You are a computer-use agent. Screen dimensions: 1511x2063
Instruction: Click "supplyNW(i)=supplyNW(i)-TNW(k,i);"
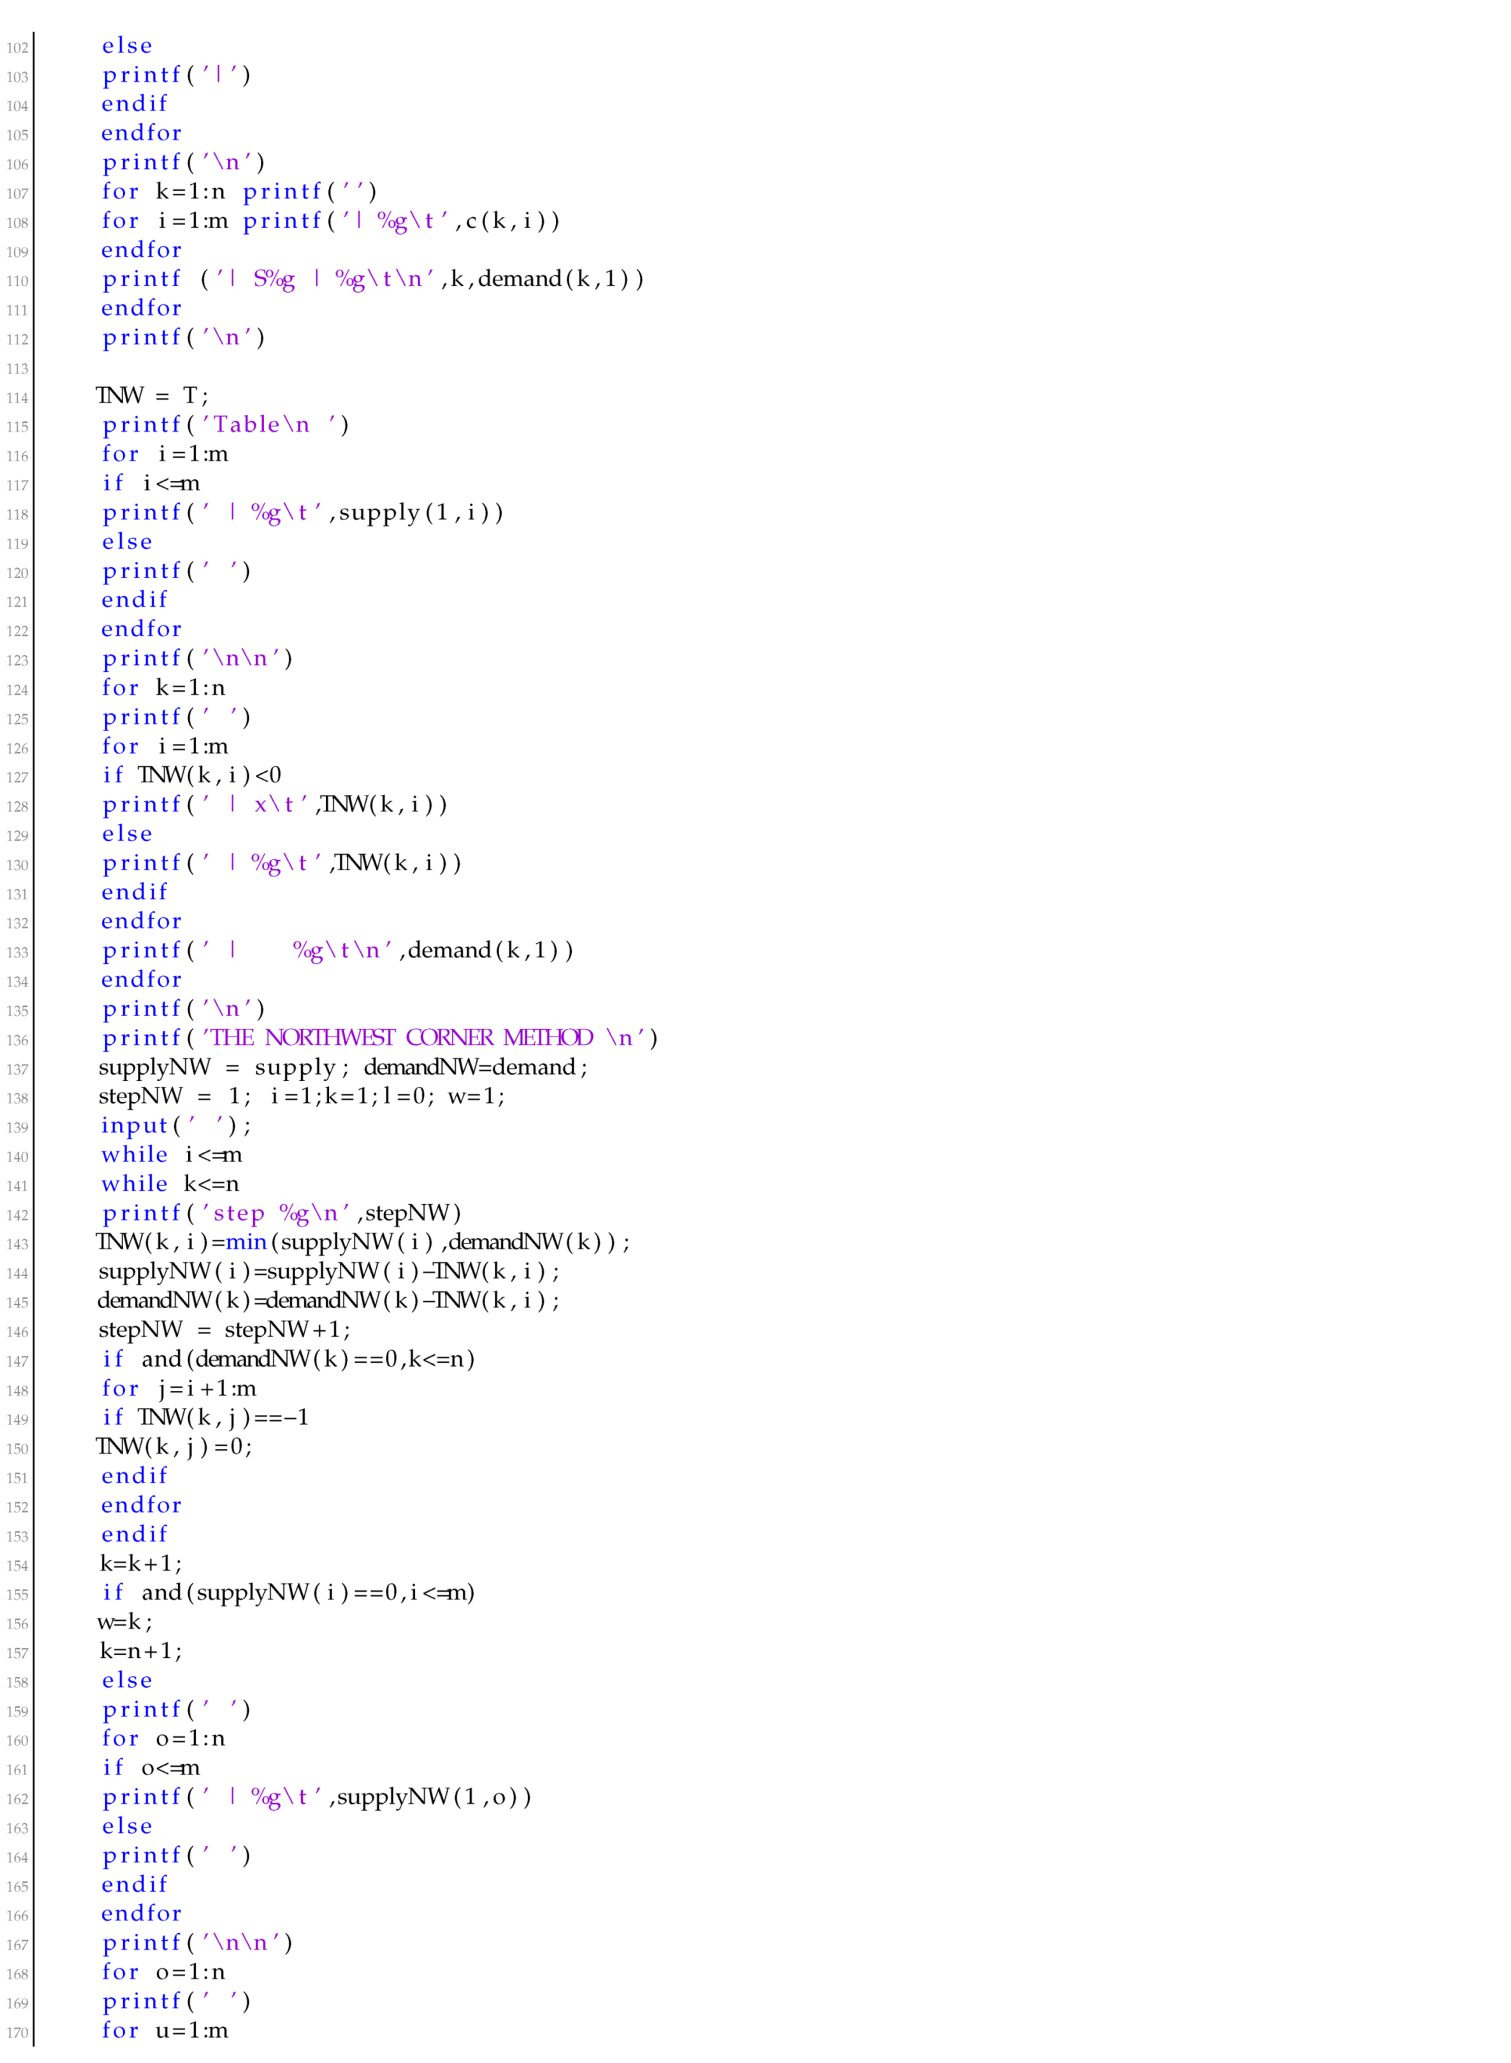[329, 1272]
